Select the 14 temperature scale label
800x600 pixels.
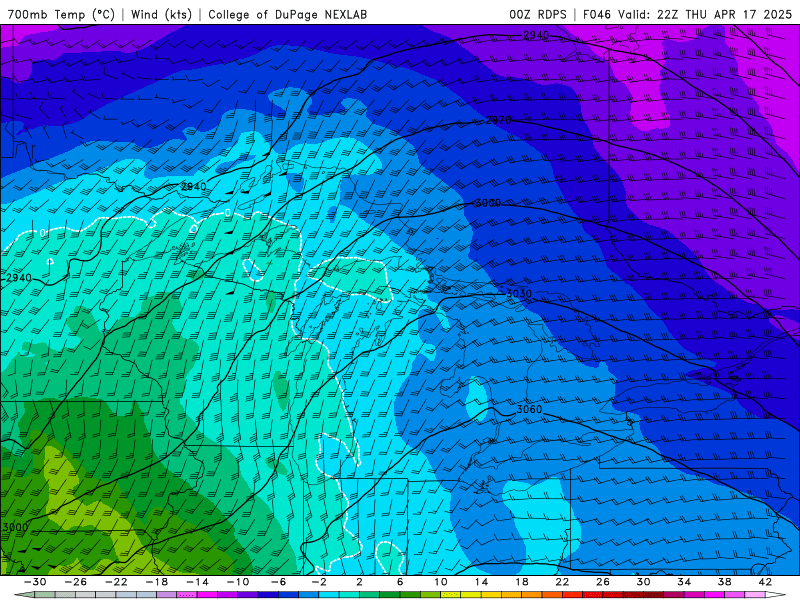[x=481, y=582]
